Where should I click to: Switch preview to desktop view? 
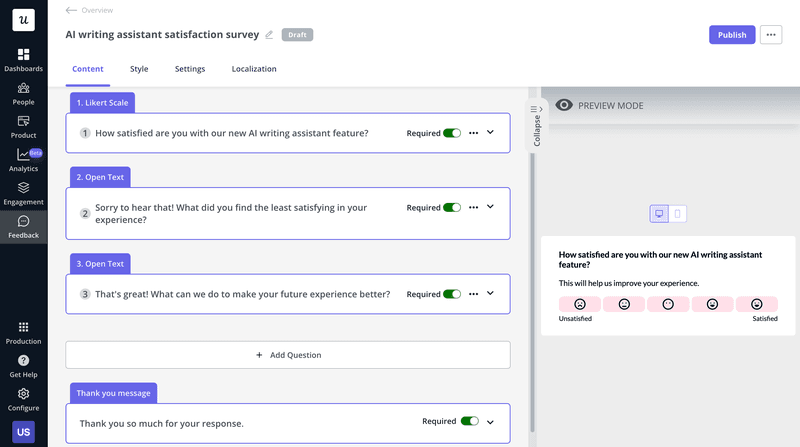pyautogui.click(x=659, y=213)
